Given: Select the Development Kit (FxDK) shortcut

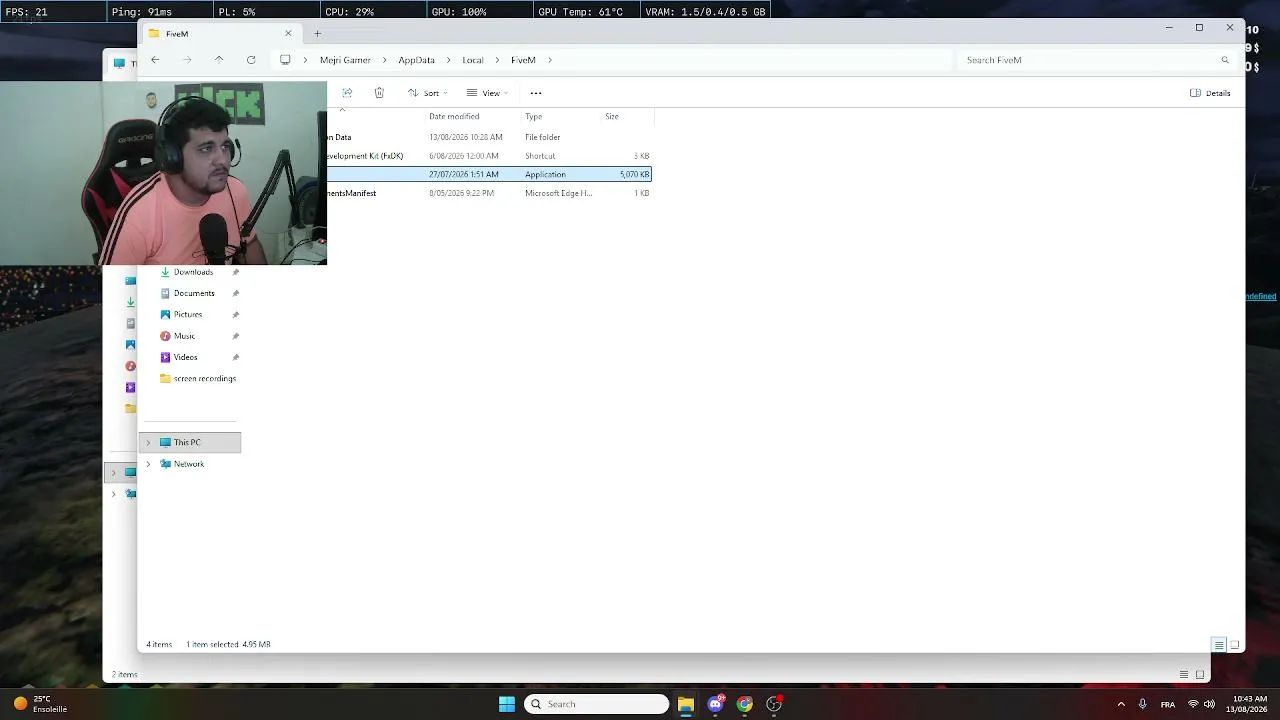Looking at the screenshot, I should pos(489,156).
